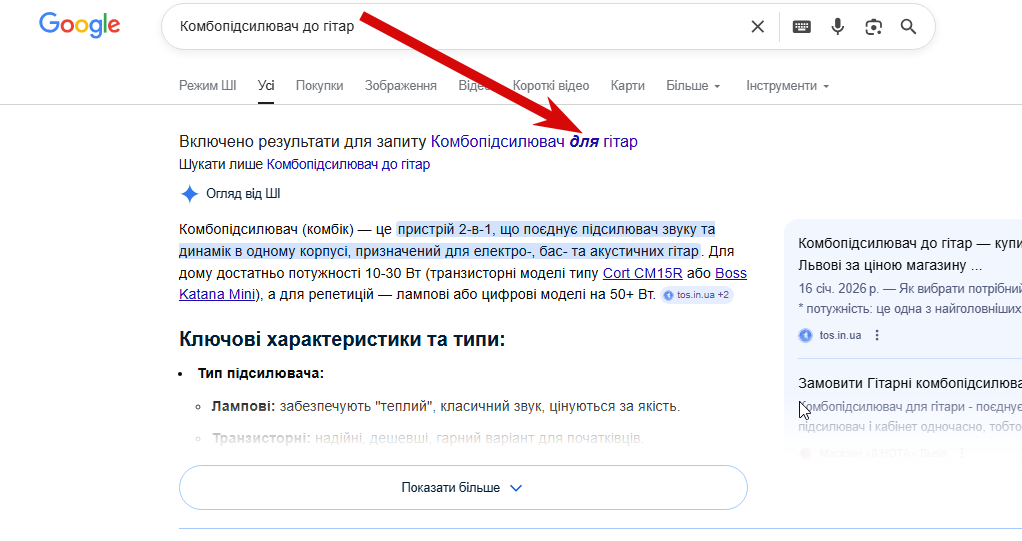Viewport: 1022px width, 541px height.
Task: Open Google Lens image search icon
Action: click(873, 27)
